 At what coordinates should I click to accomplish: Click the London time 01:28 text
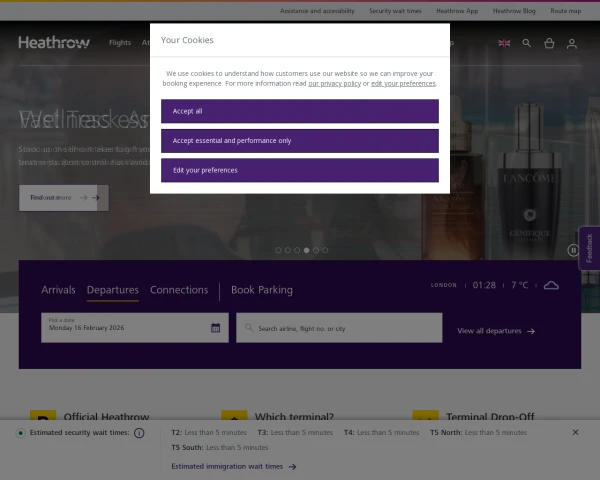tap(484, 285)
